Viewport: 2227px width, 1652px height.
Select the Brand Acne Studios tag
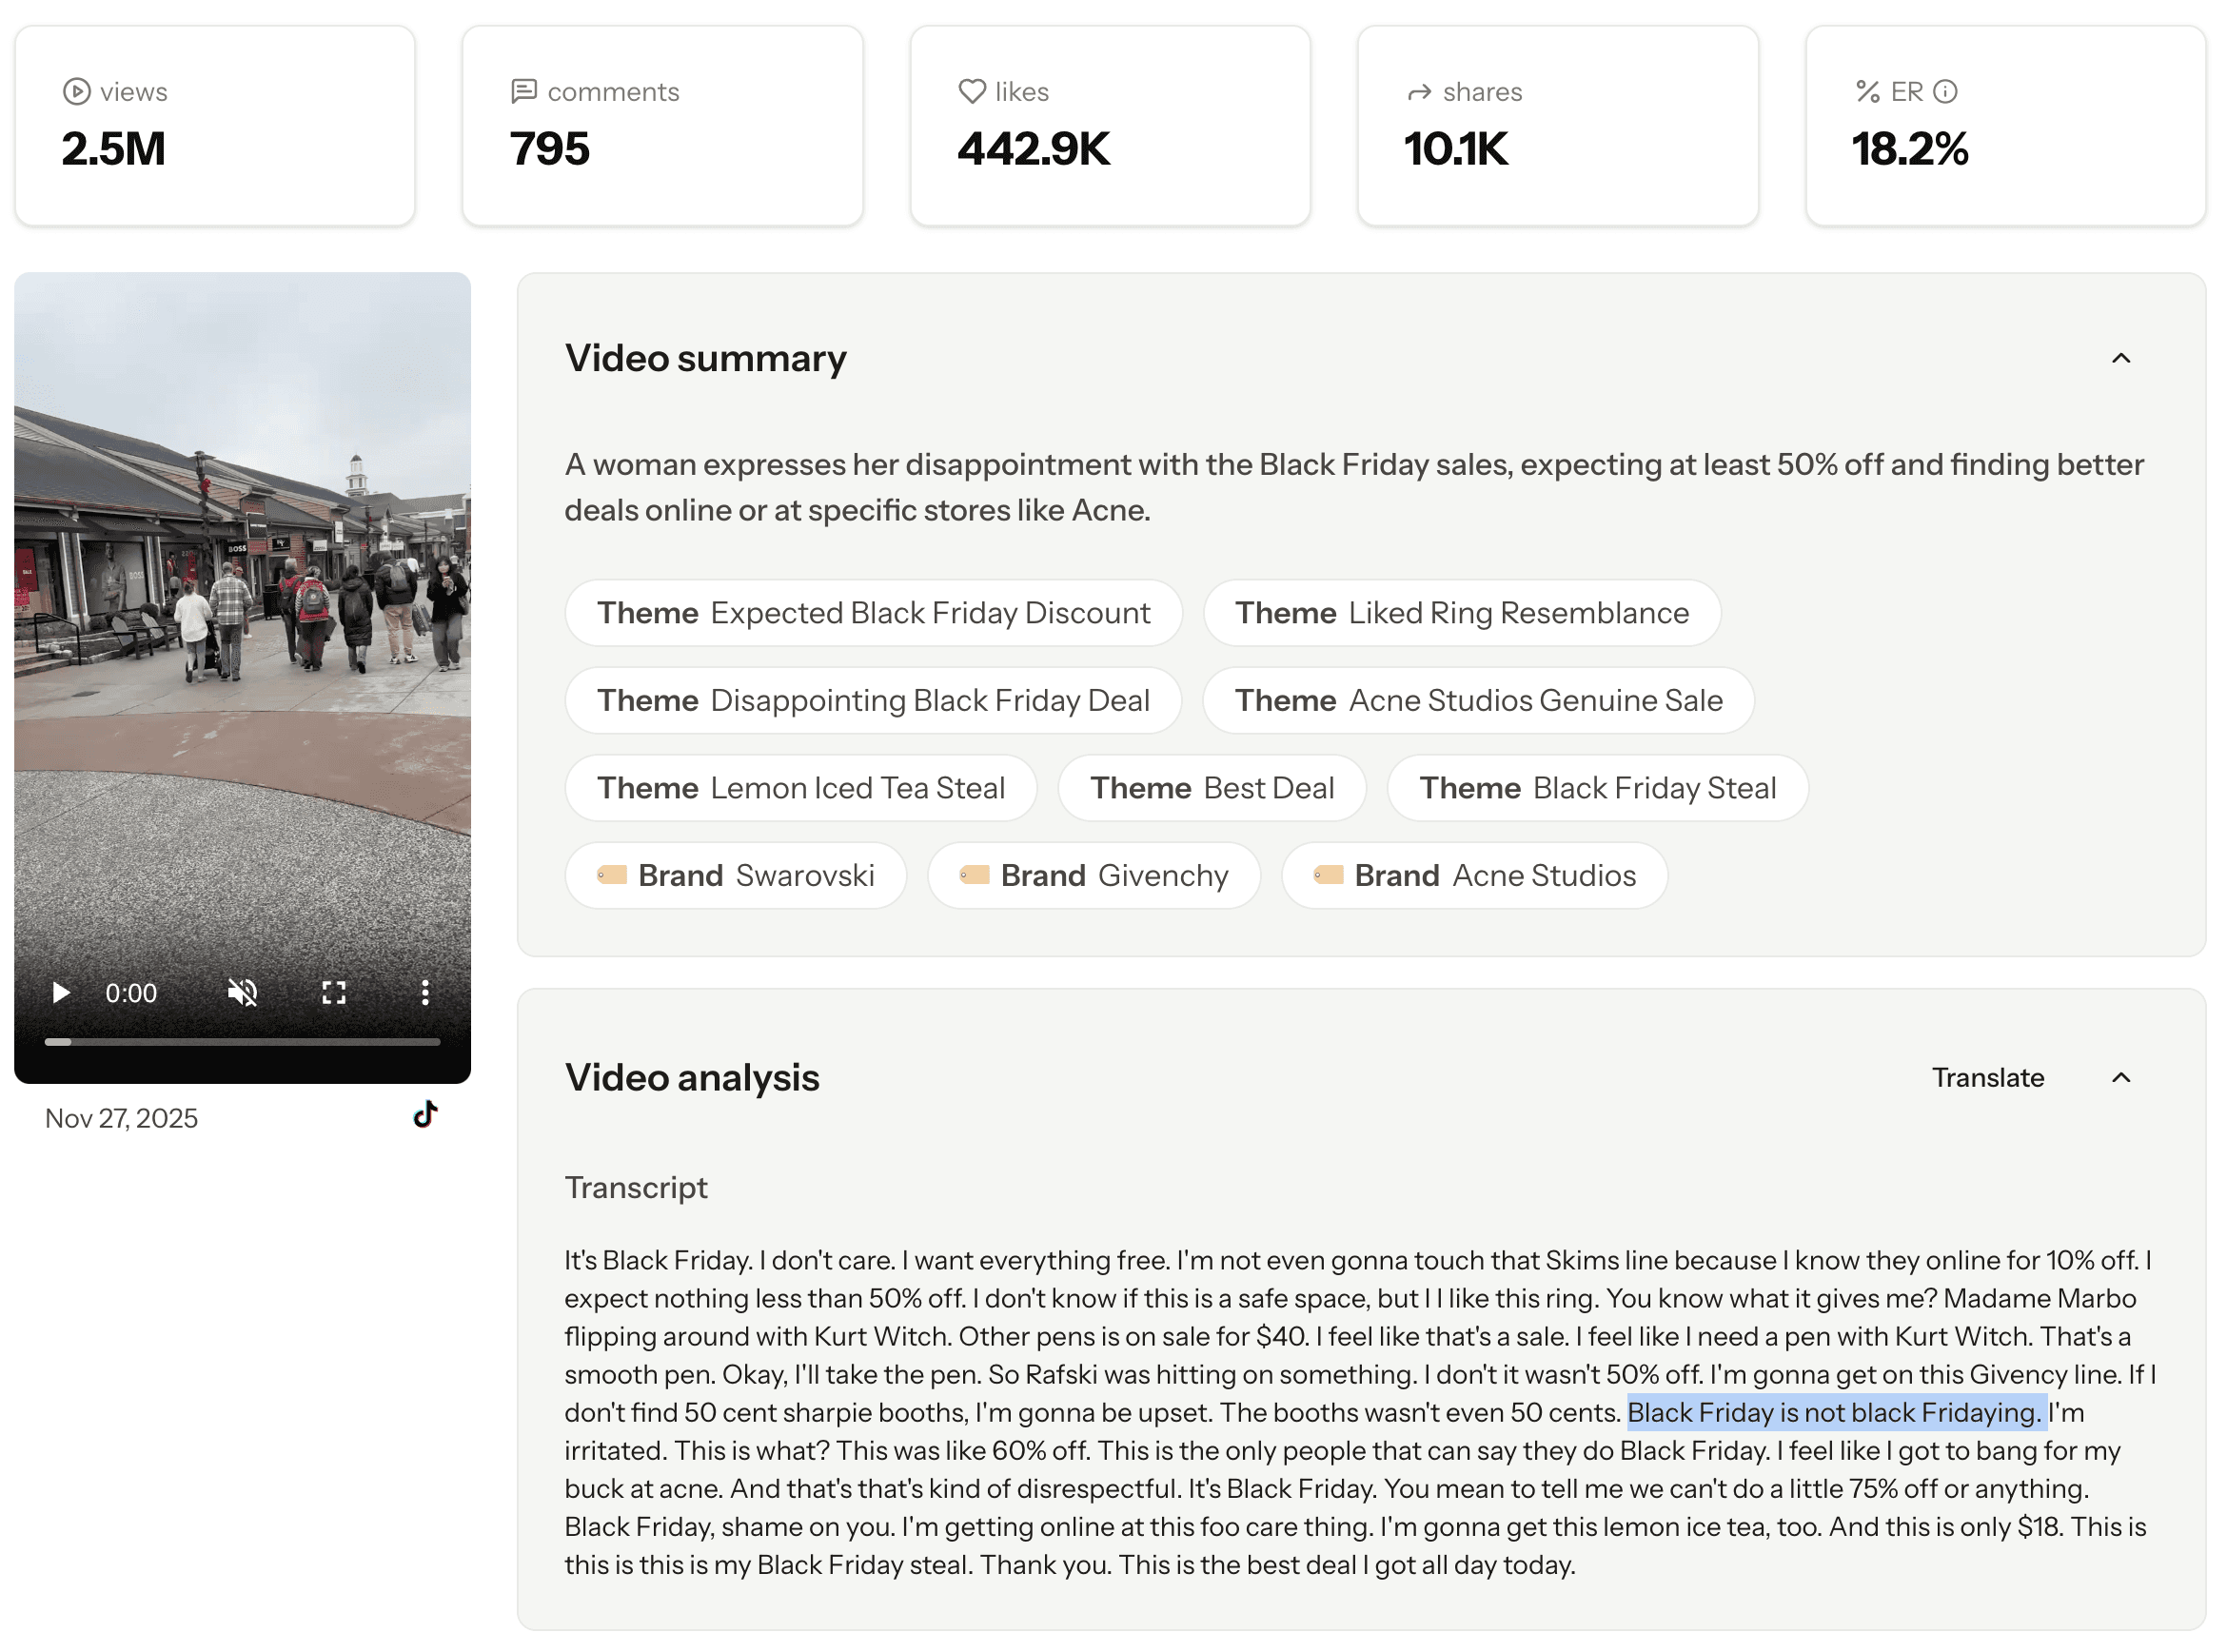[1474, 876]
